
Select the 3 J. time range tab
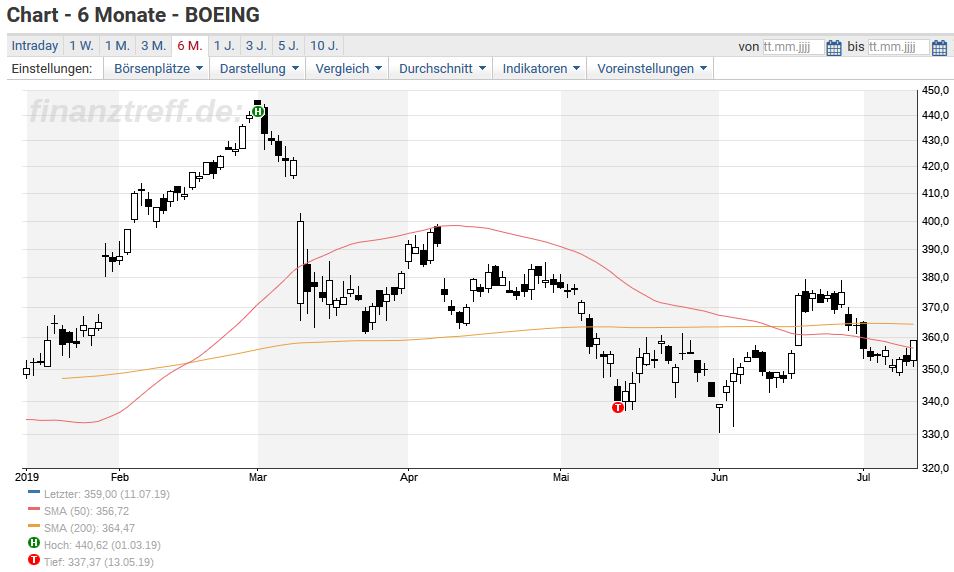(x=256, y=46)
